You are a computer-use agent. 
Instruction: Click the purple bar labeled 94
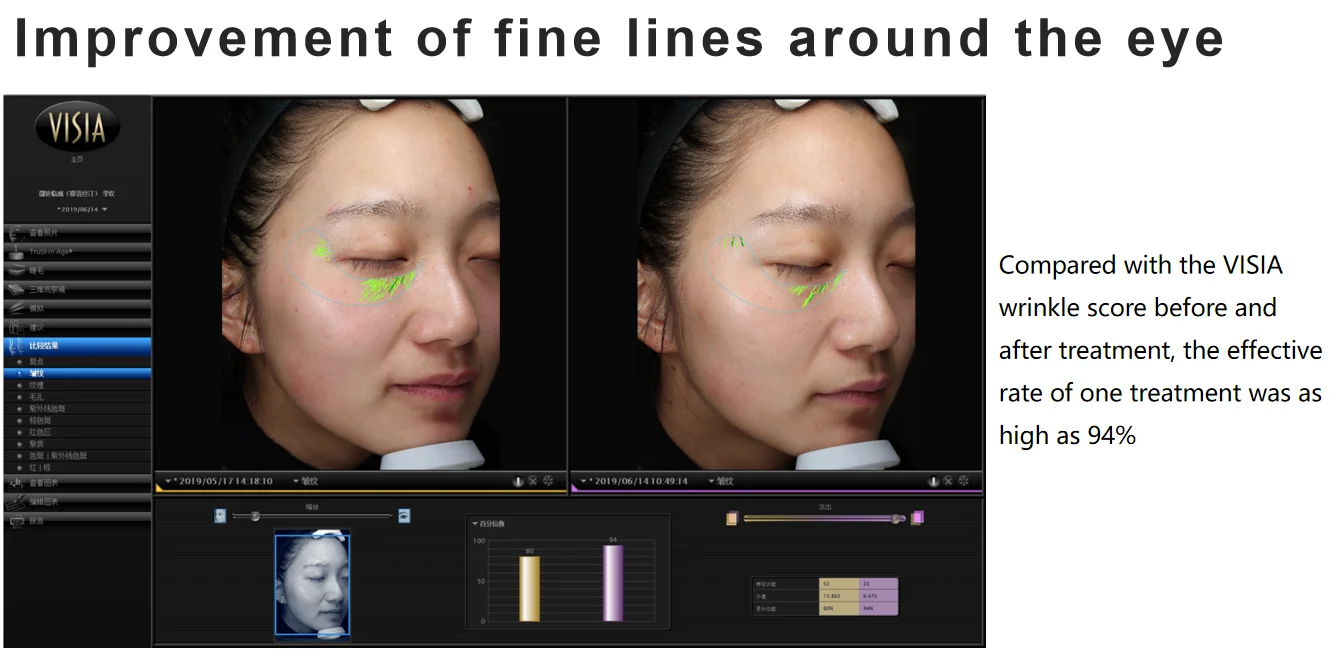(x=613, y=584)
